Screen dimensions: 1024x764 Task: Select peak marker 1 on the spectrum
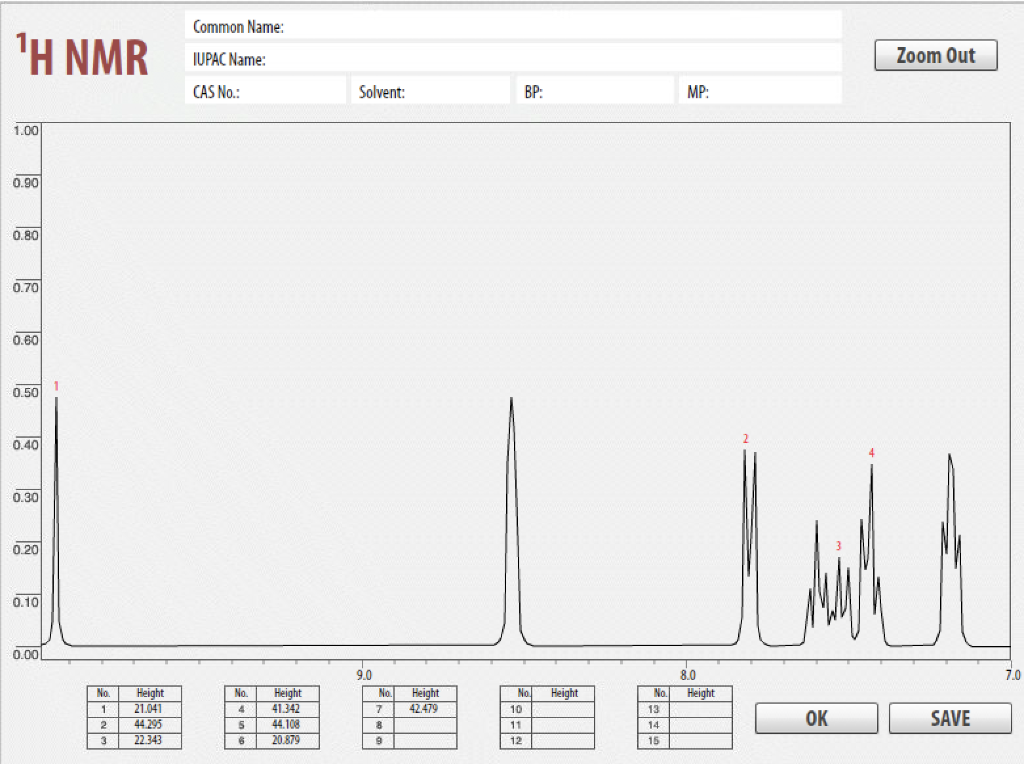pyautogui.click(x=57, y=384)
